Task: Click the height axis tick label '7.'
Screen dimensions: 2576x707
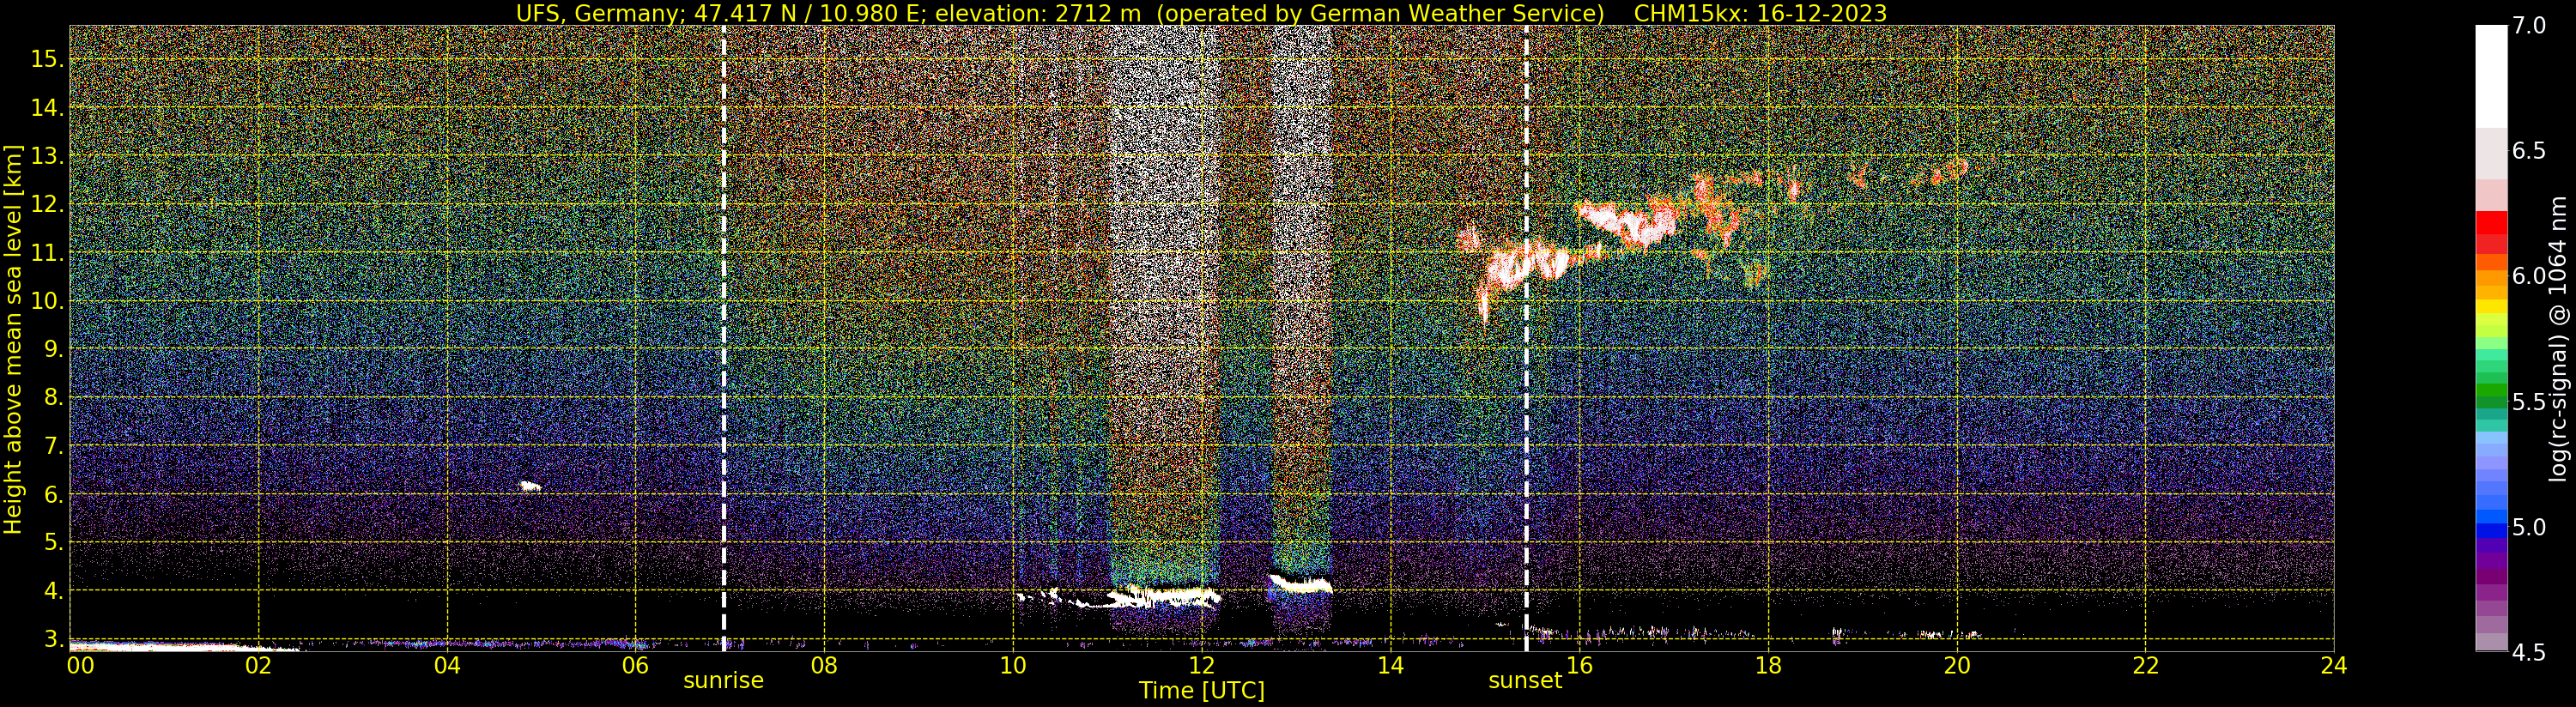Action: (x=53, y=446)
